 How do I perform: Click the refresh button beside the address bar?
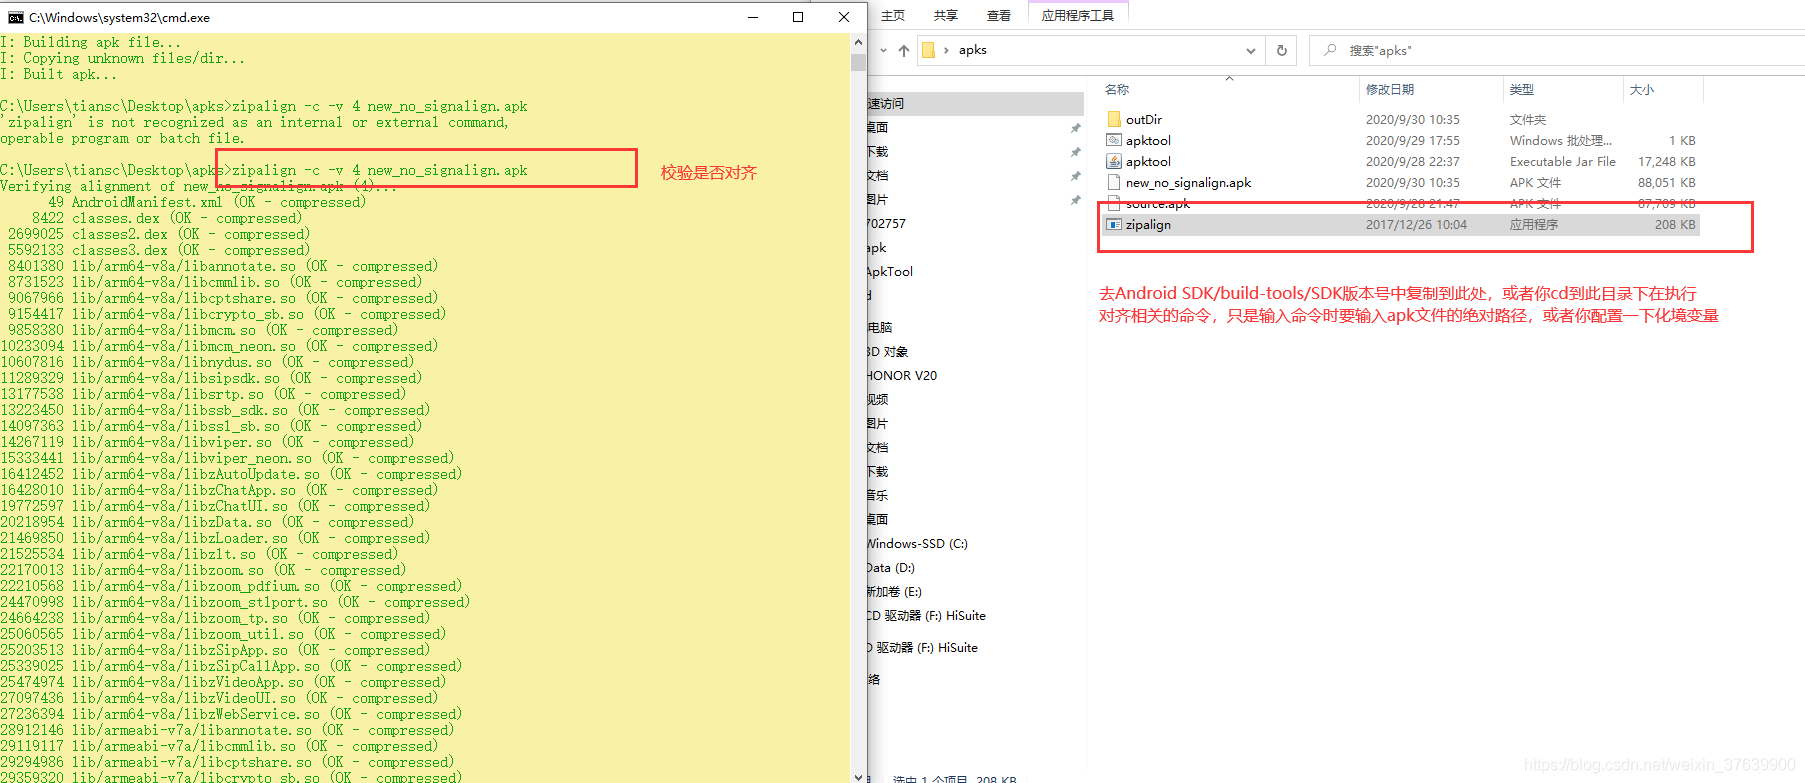(x=1282, y=50)
